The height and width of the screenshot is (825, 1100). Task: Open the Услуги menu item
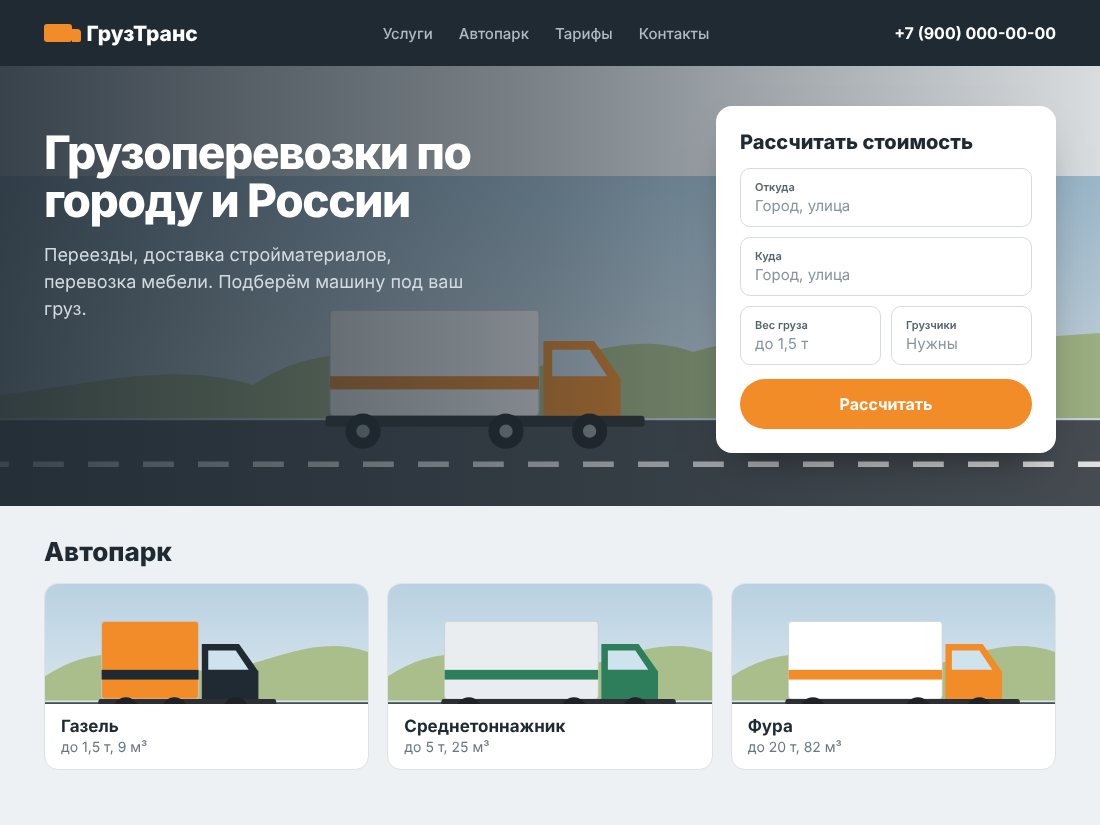click(x=408, y=34)
